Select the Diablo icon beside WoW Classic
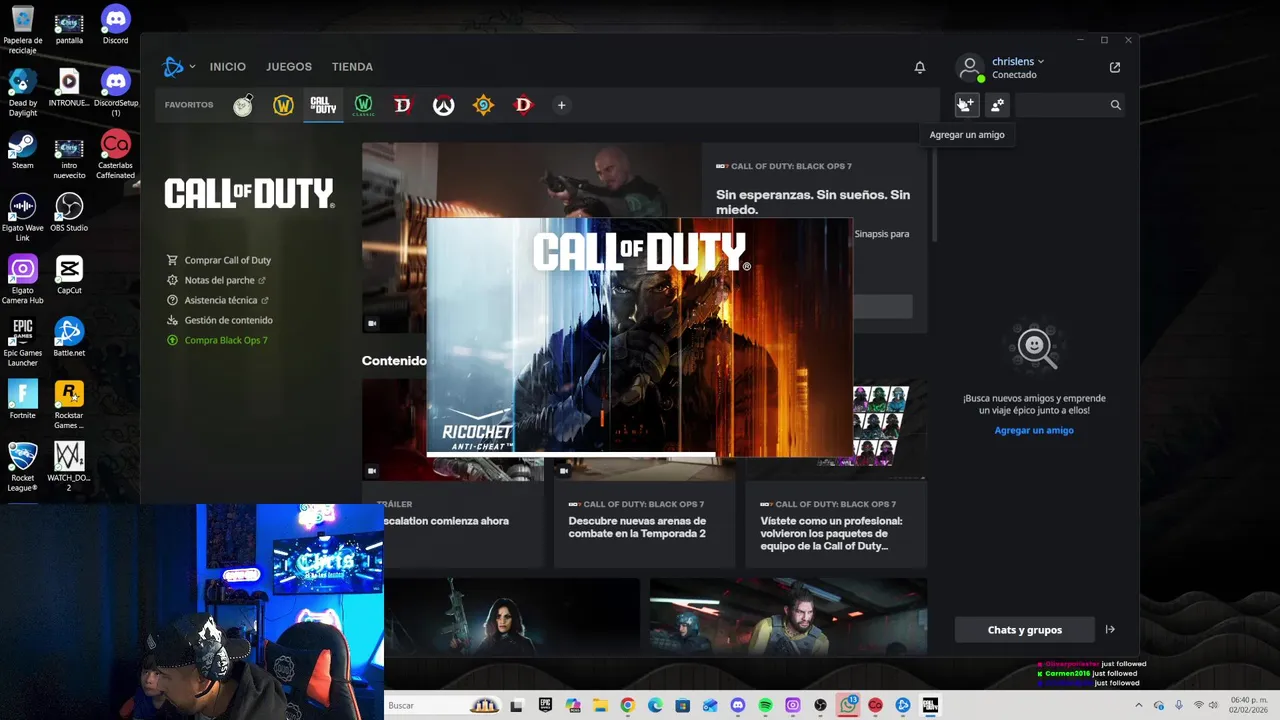 (403, 105)
